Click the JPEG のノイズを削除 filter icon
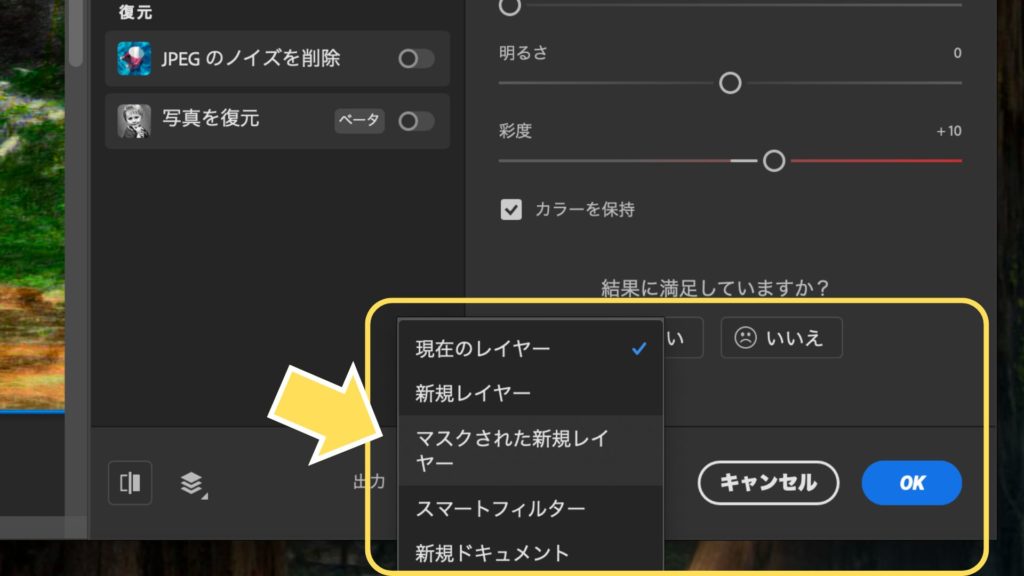 coord(134,59)
